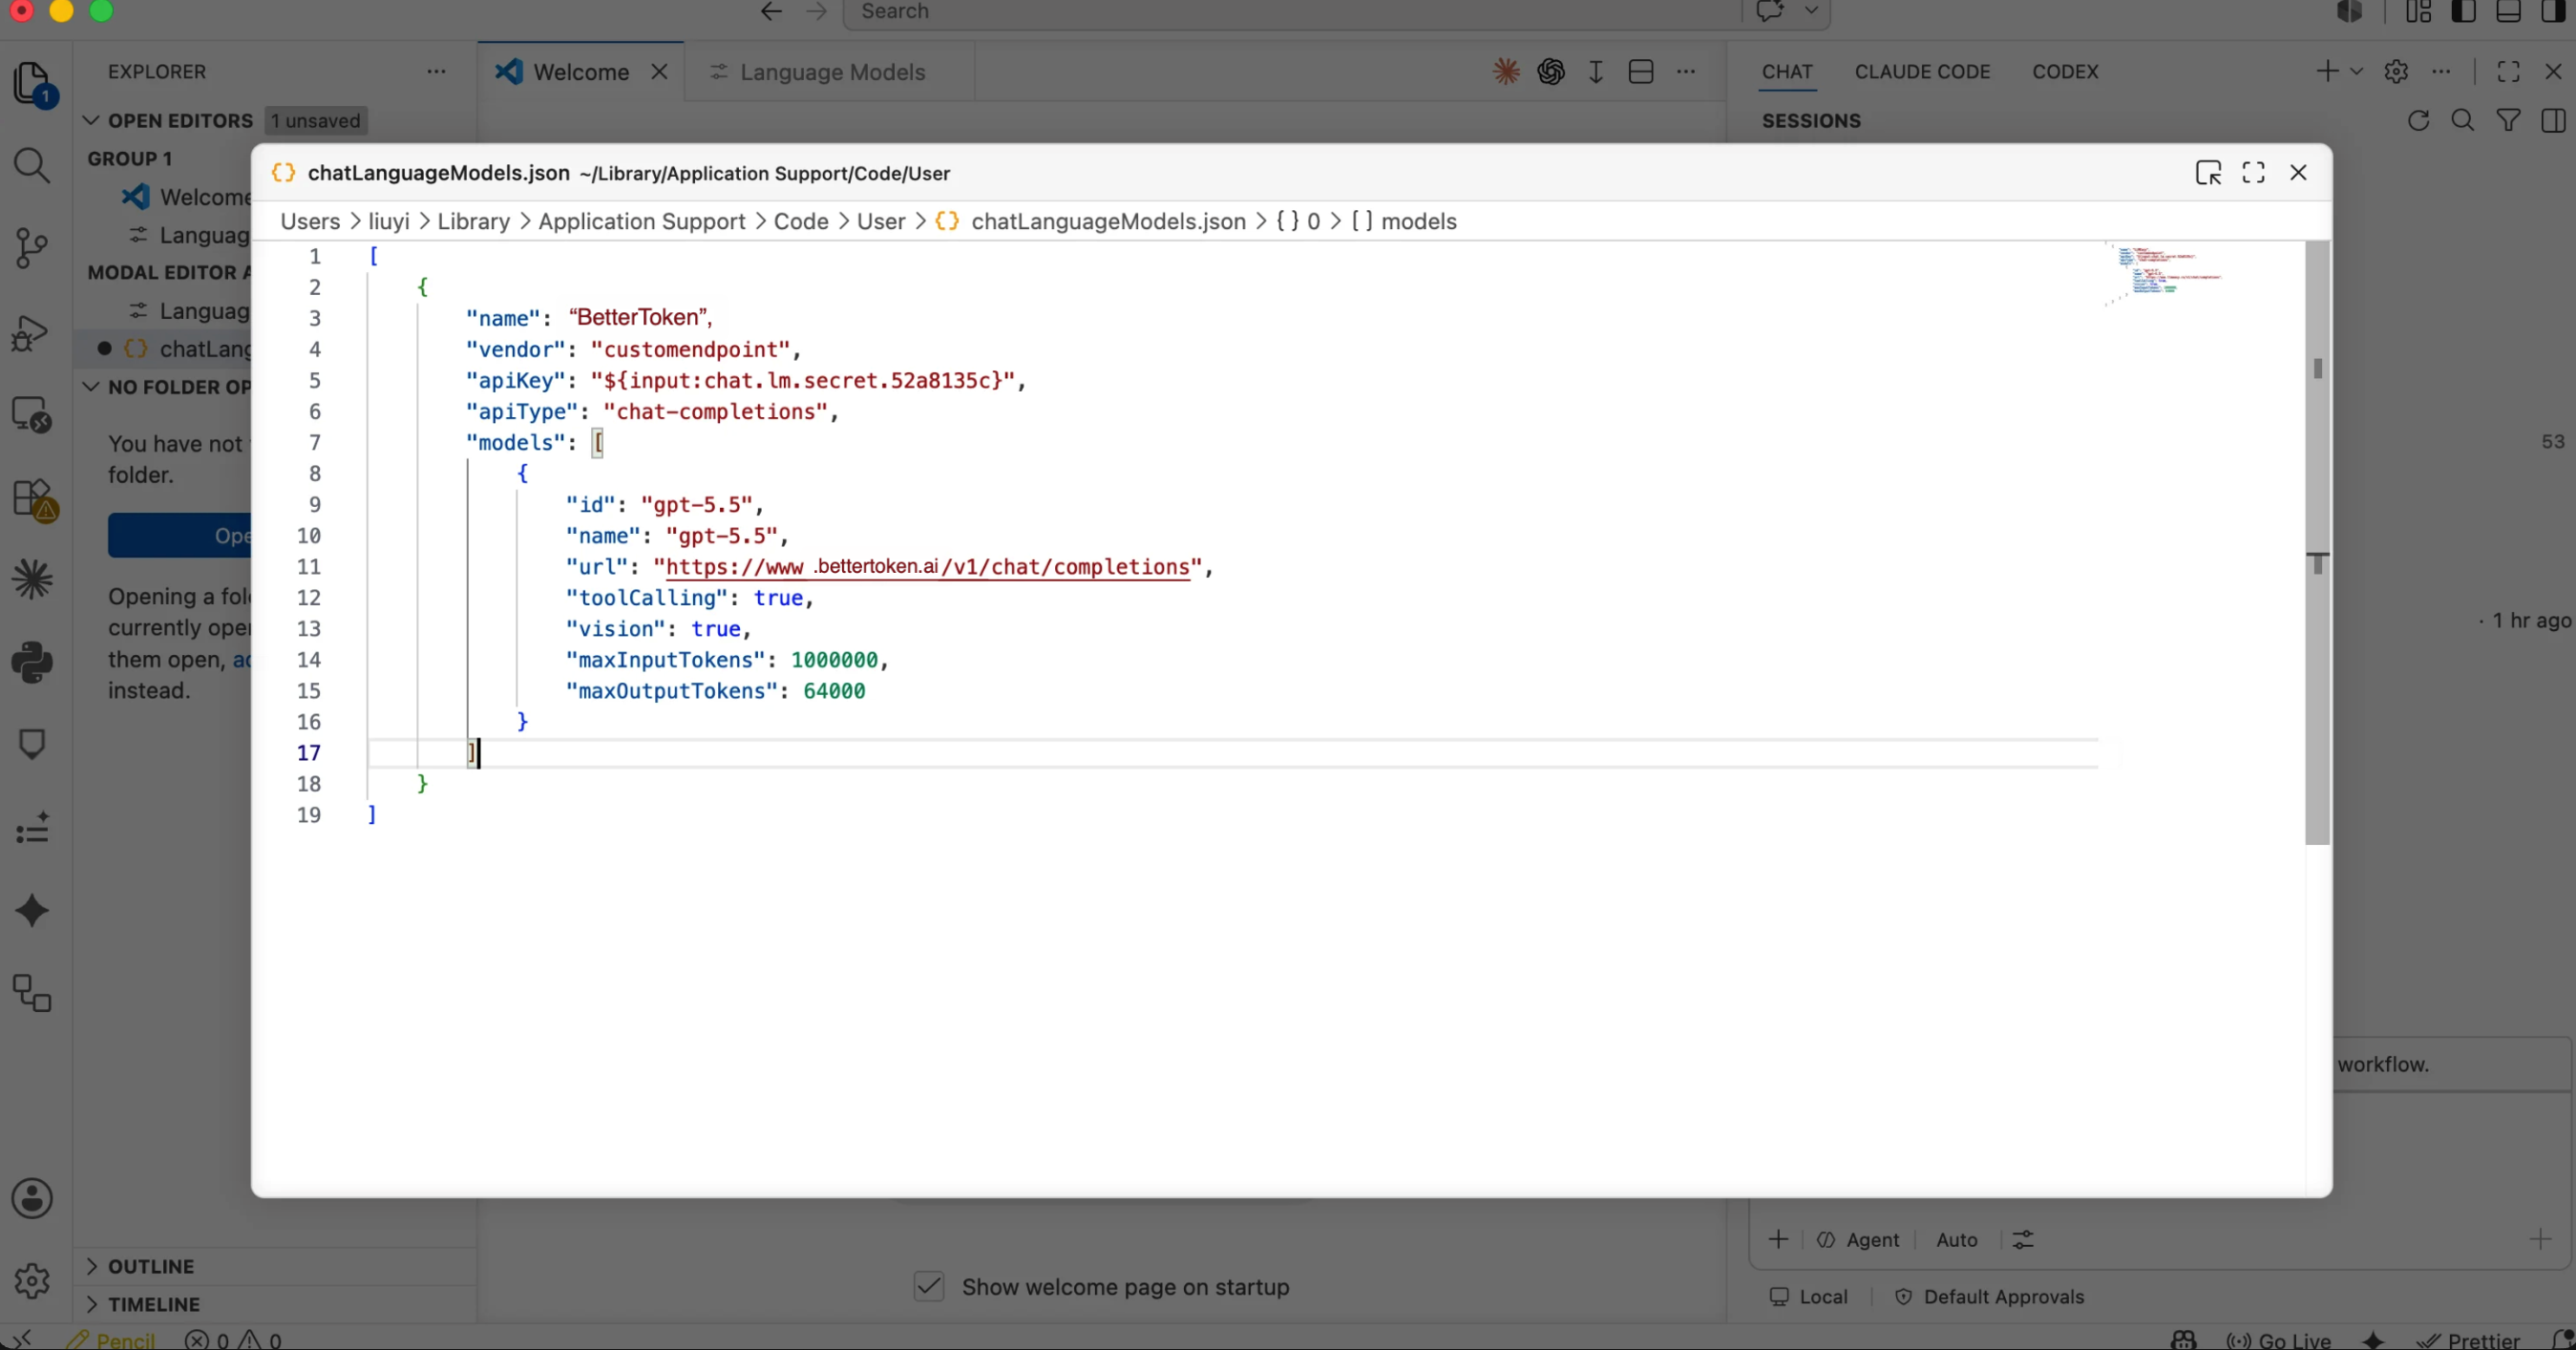Click the OpenAI Codex icon in editor toolbar

(x=1551, y=71)
